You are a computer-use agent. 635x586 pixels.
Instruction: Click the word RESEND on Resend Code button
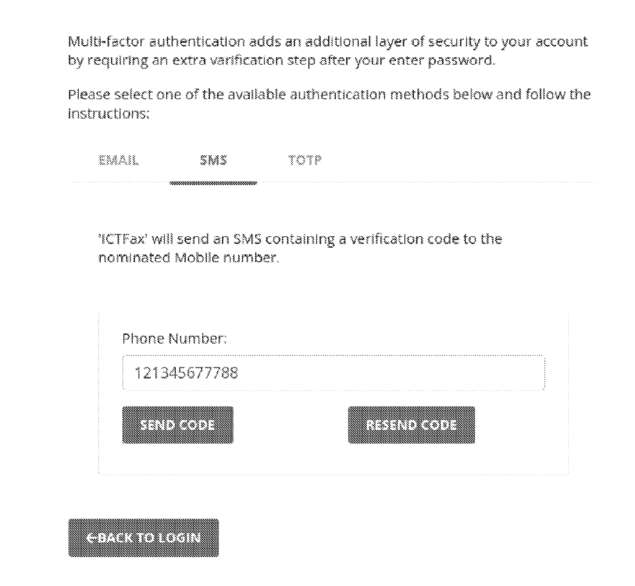click(386, 425)
